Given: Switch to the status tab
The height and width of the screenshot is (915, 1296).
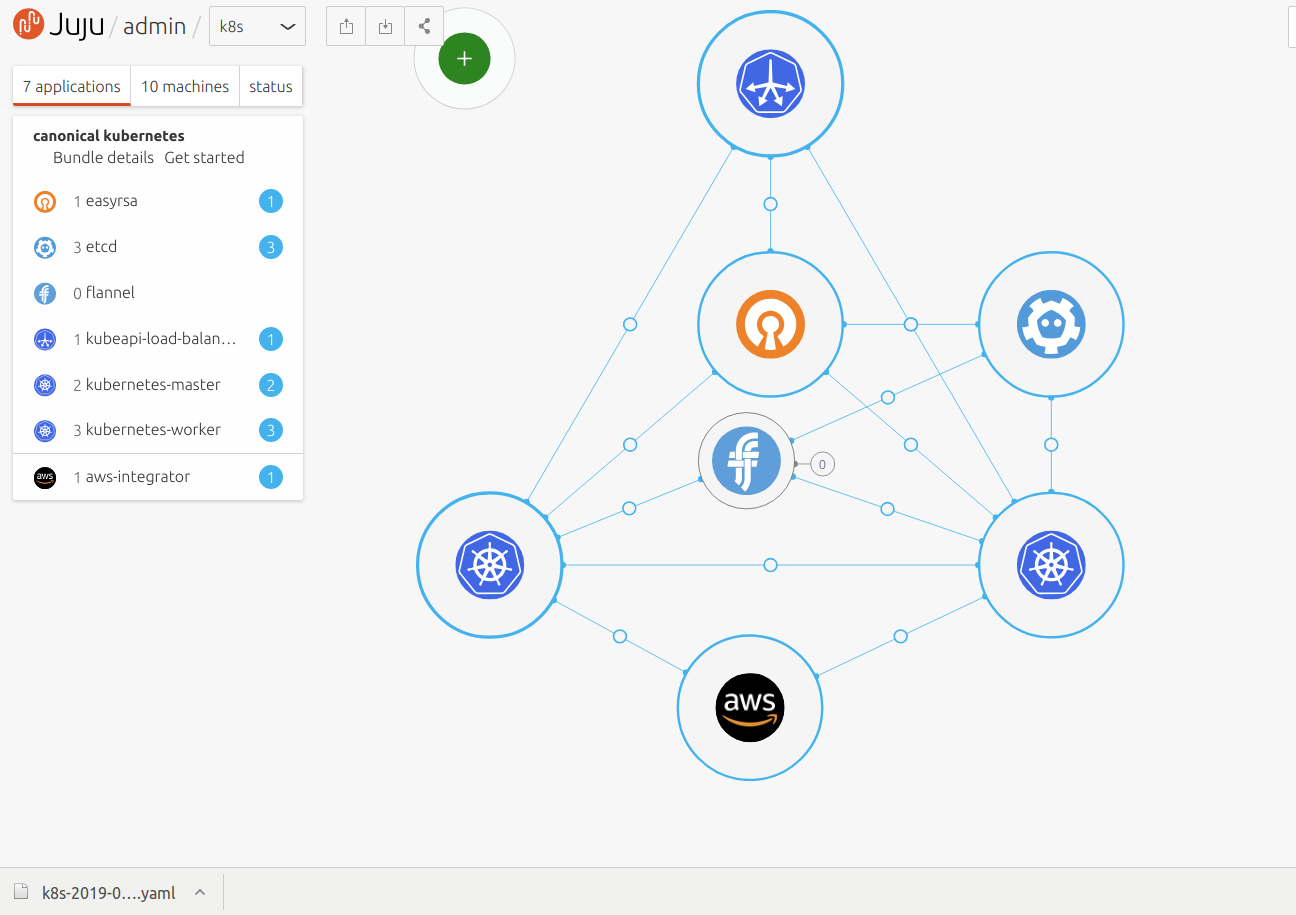Looking at the screenshot, I should pos(271,86).
